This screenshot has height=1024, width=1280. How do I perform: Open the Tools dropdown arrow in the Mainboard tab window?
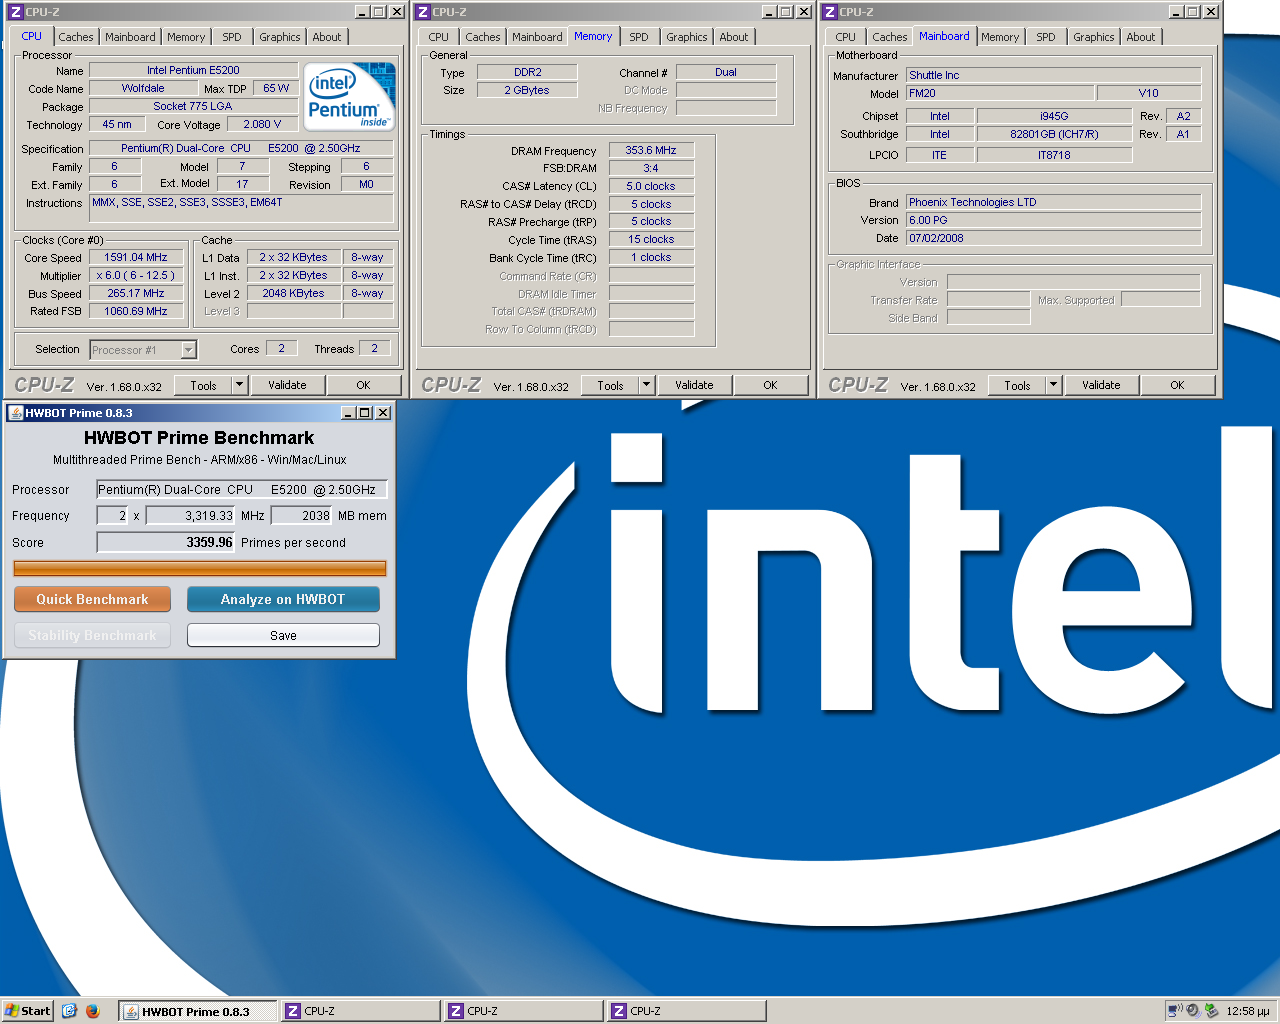[1053, 385]
